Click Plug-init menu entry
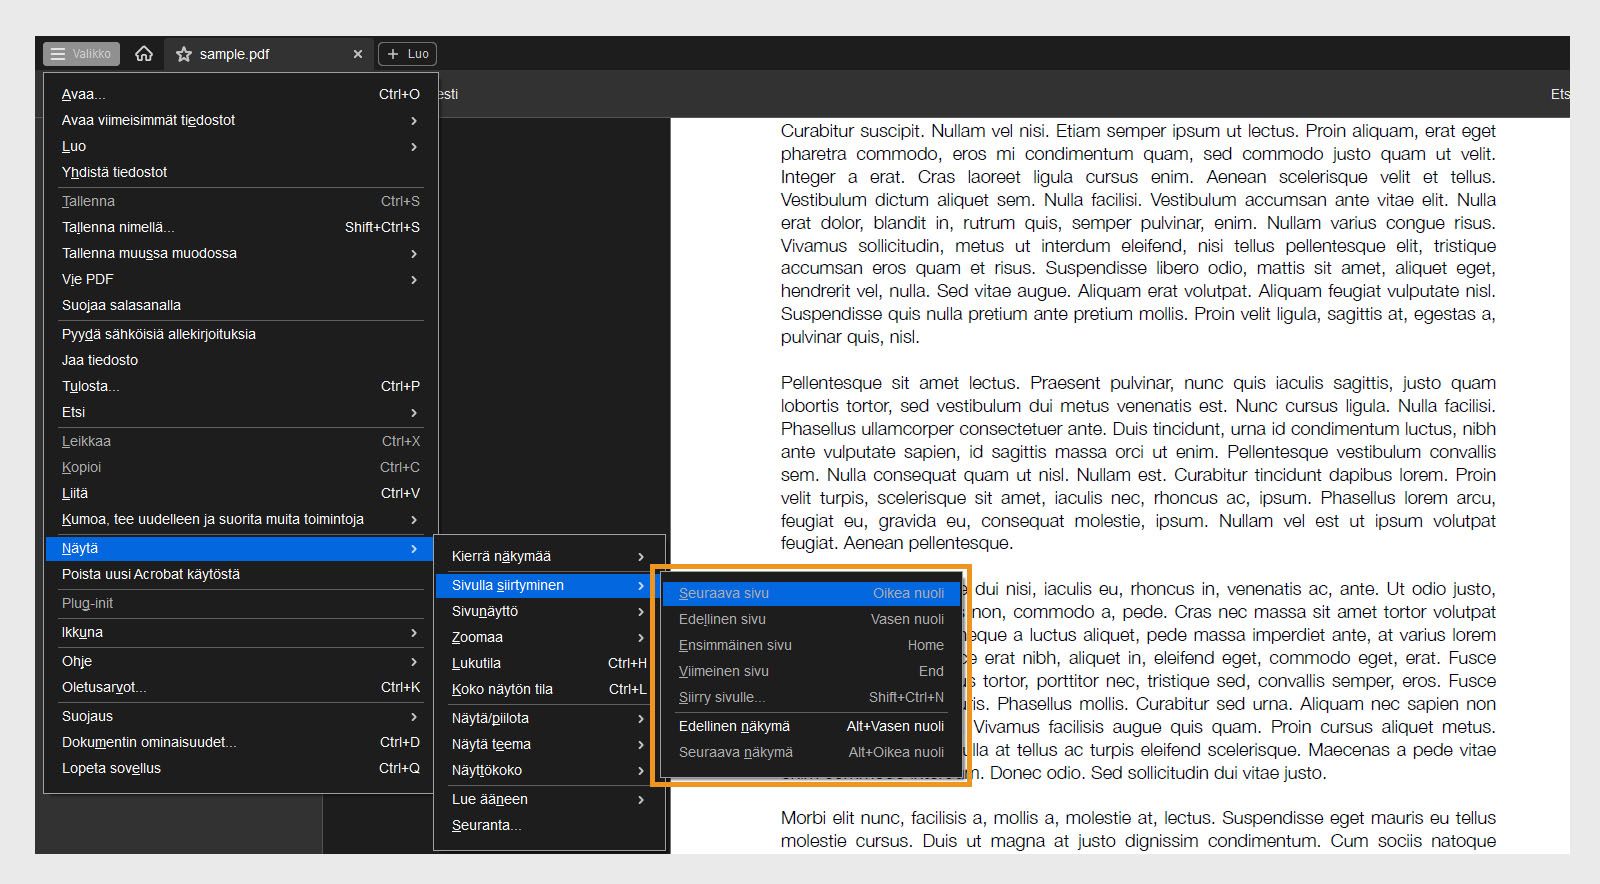 (240, 603)
